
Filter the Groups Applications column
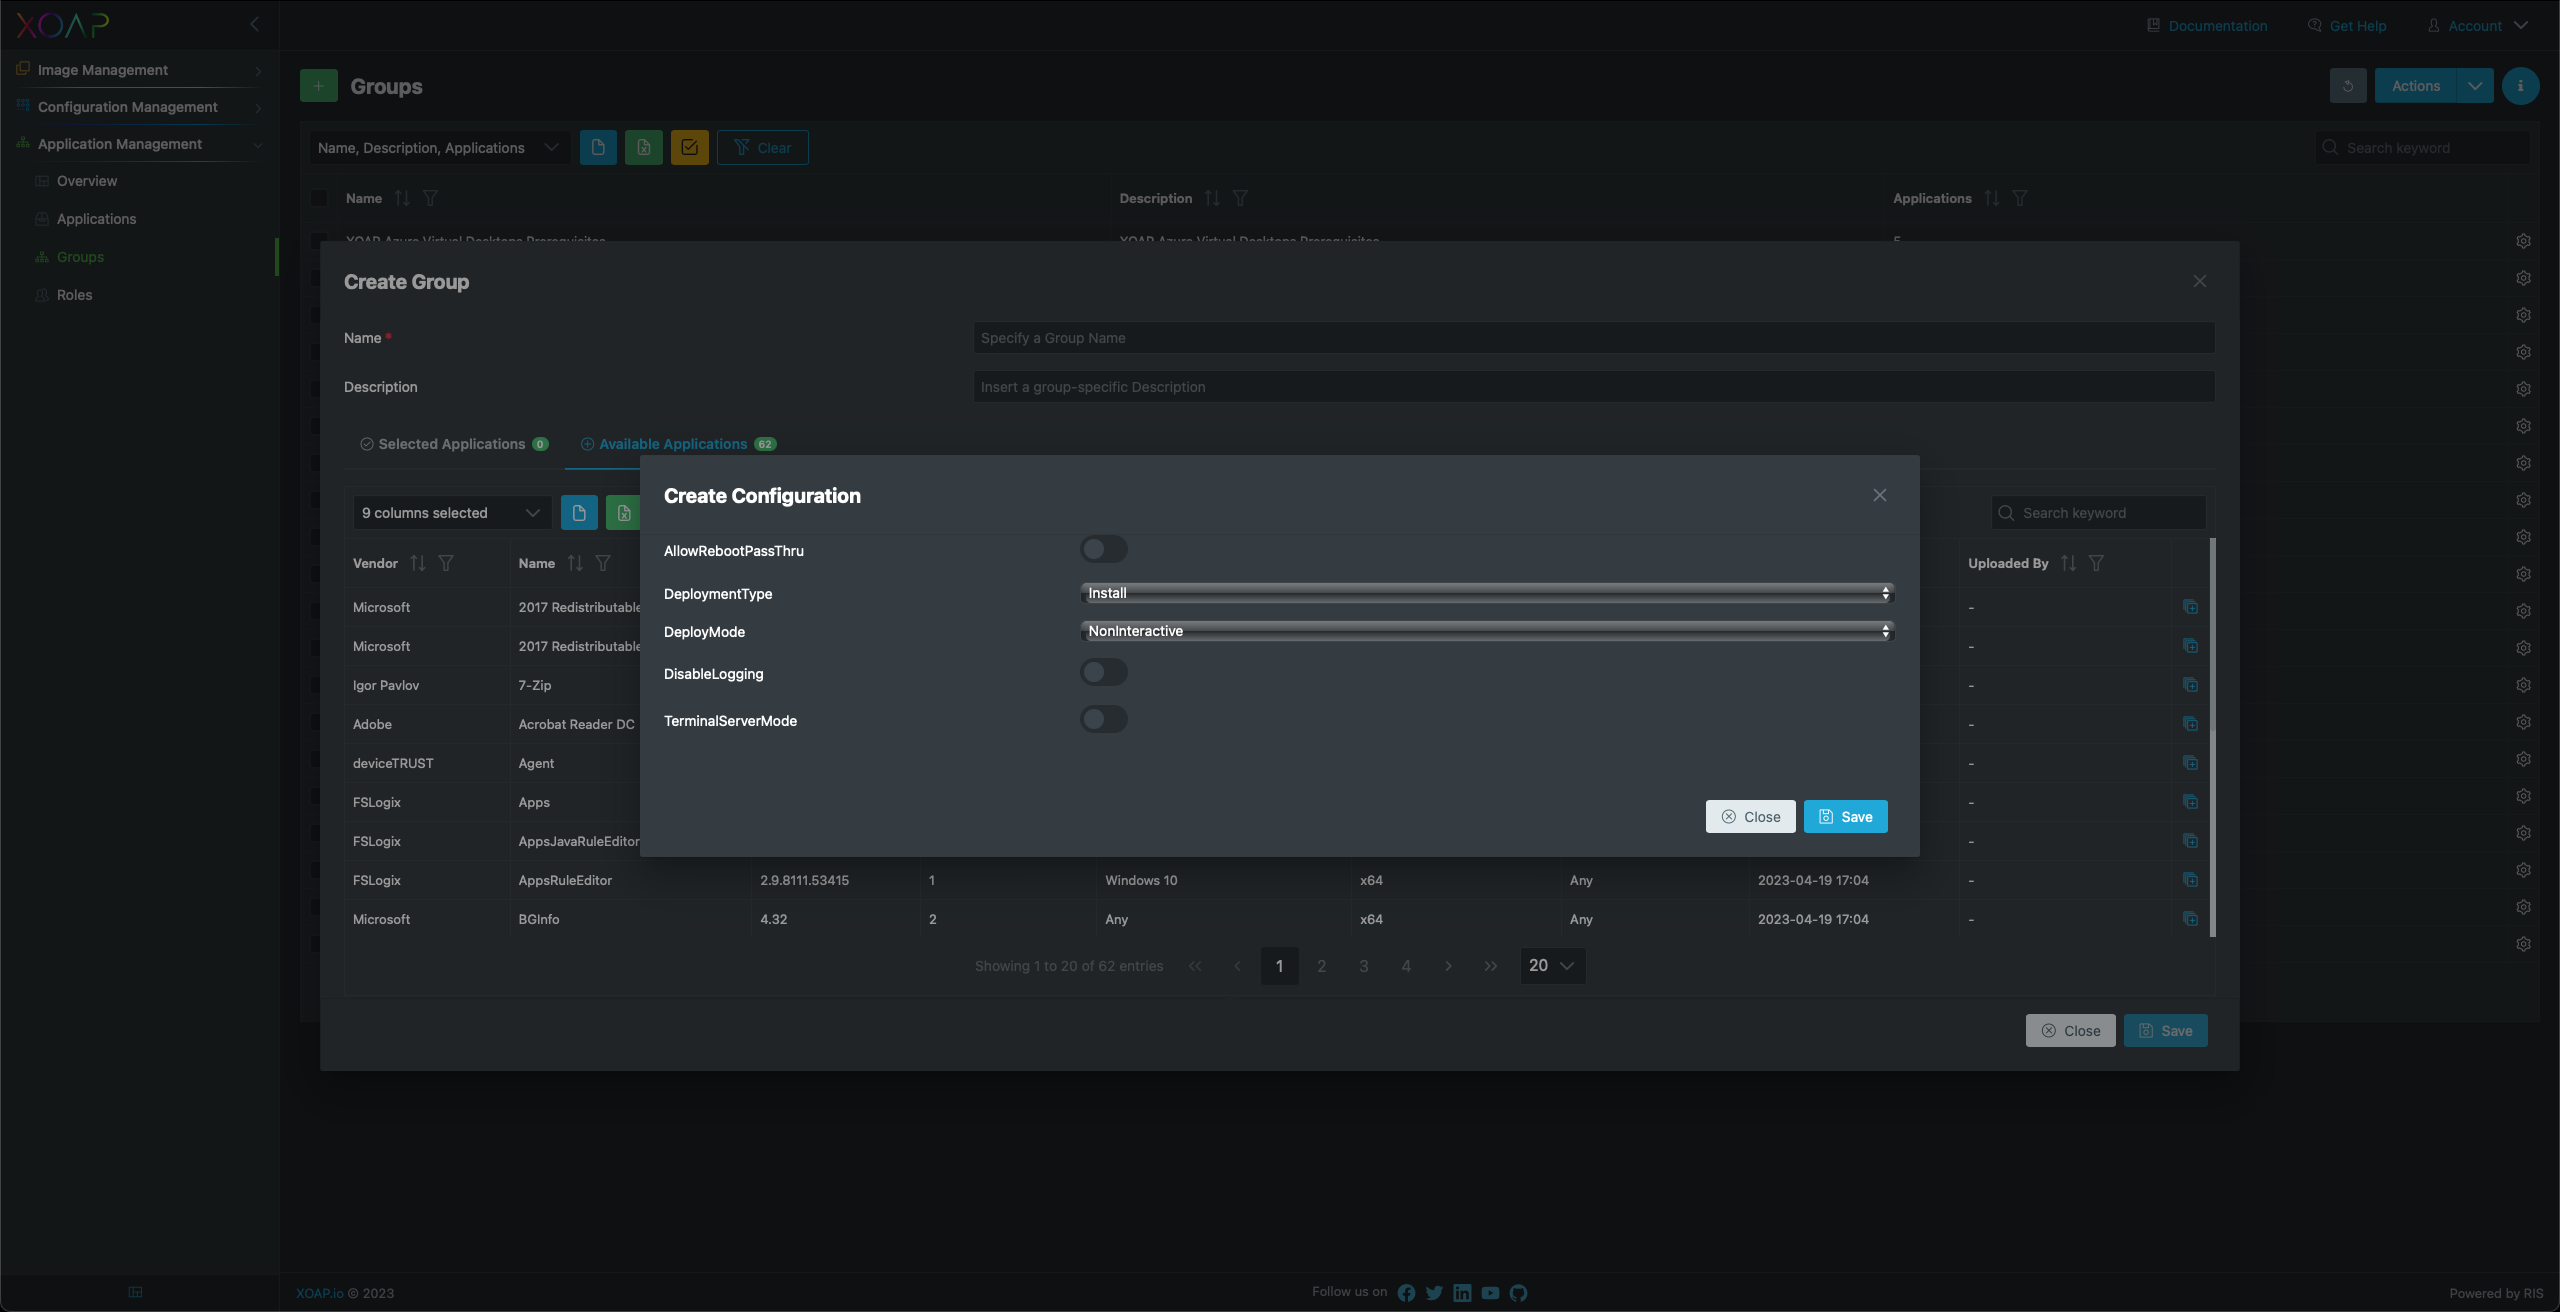pos(2020,198)
